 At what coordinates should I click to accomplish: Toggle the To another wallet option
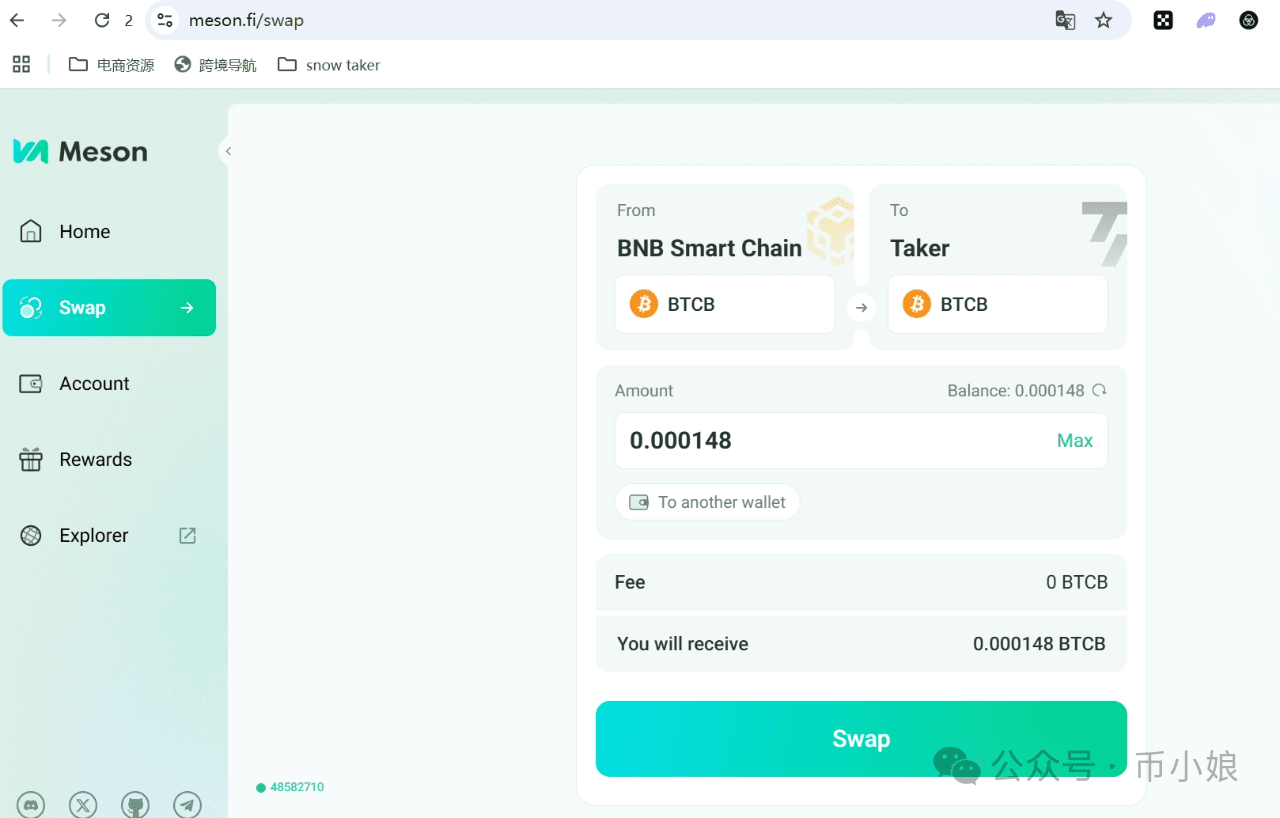click(x=707, y=502)
